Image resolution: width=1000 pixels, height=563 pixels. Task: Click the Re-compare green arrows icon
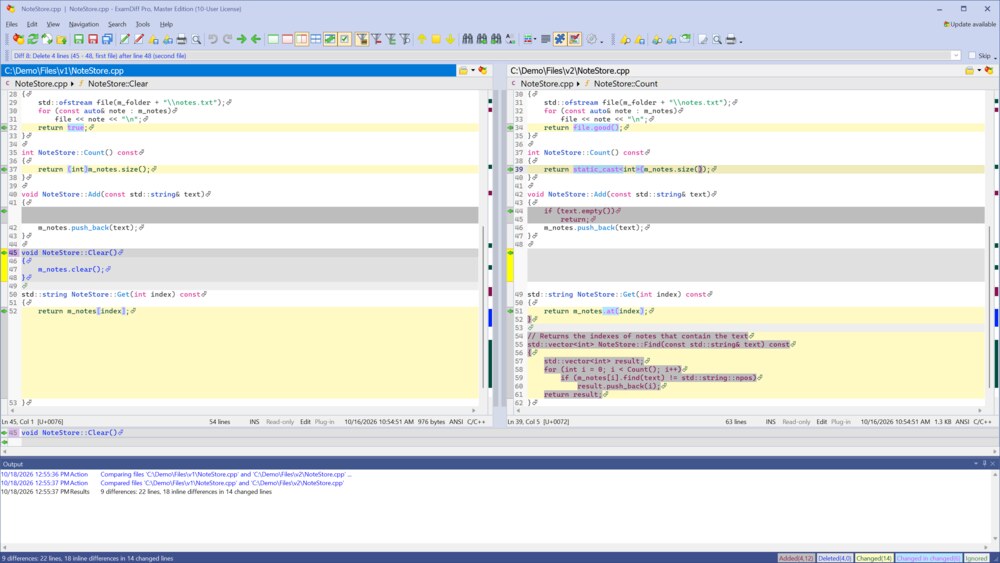pyautogui.click(x=33, y=40)
